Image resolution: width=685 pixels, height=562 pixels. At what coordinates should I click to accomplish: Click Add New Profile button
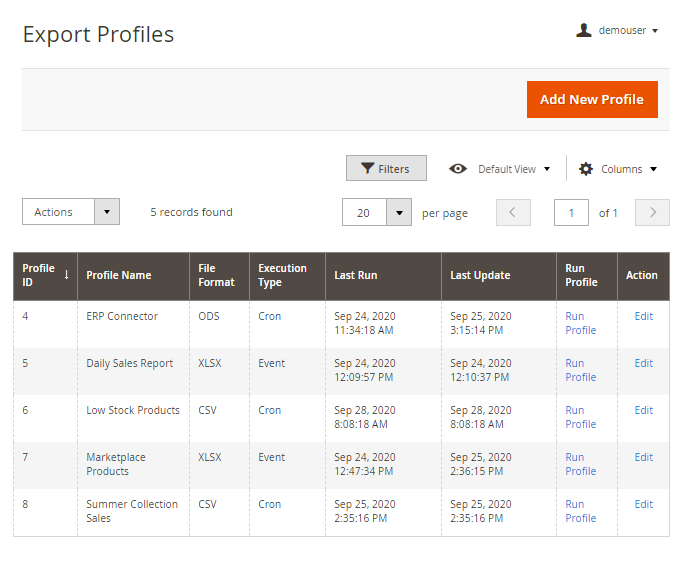[592, 100]
